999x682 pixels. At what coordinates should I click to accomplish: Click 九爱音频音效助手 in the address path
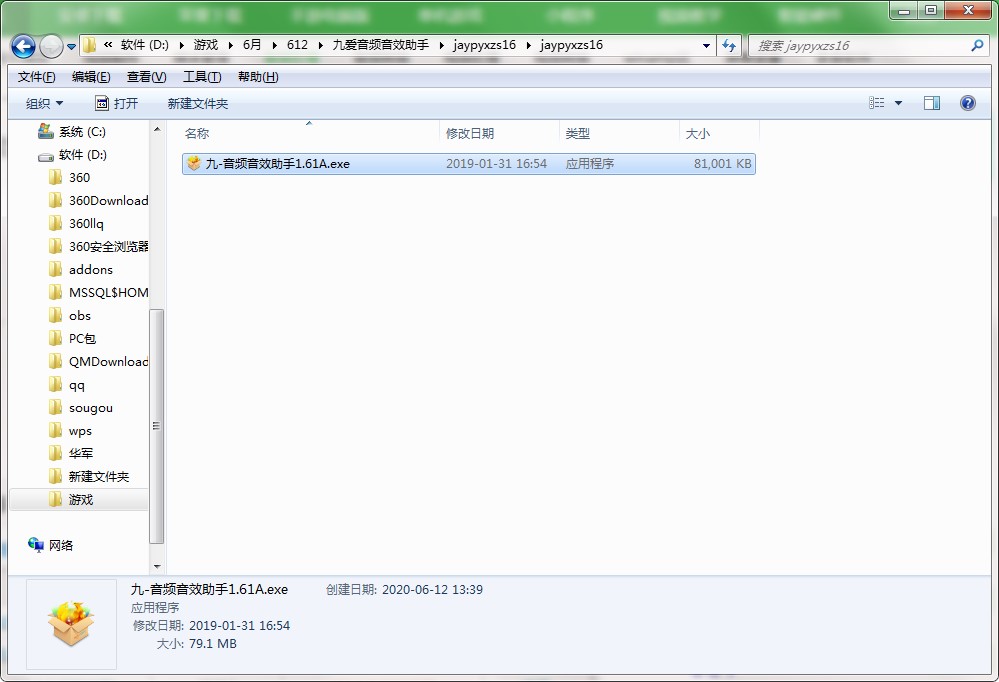click(380, 45)
